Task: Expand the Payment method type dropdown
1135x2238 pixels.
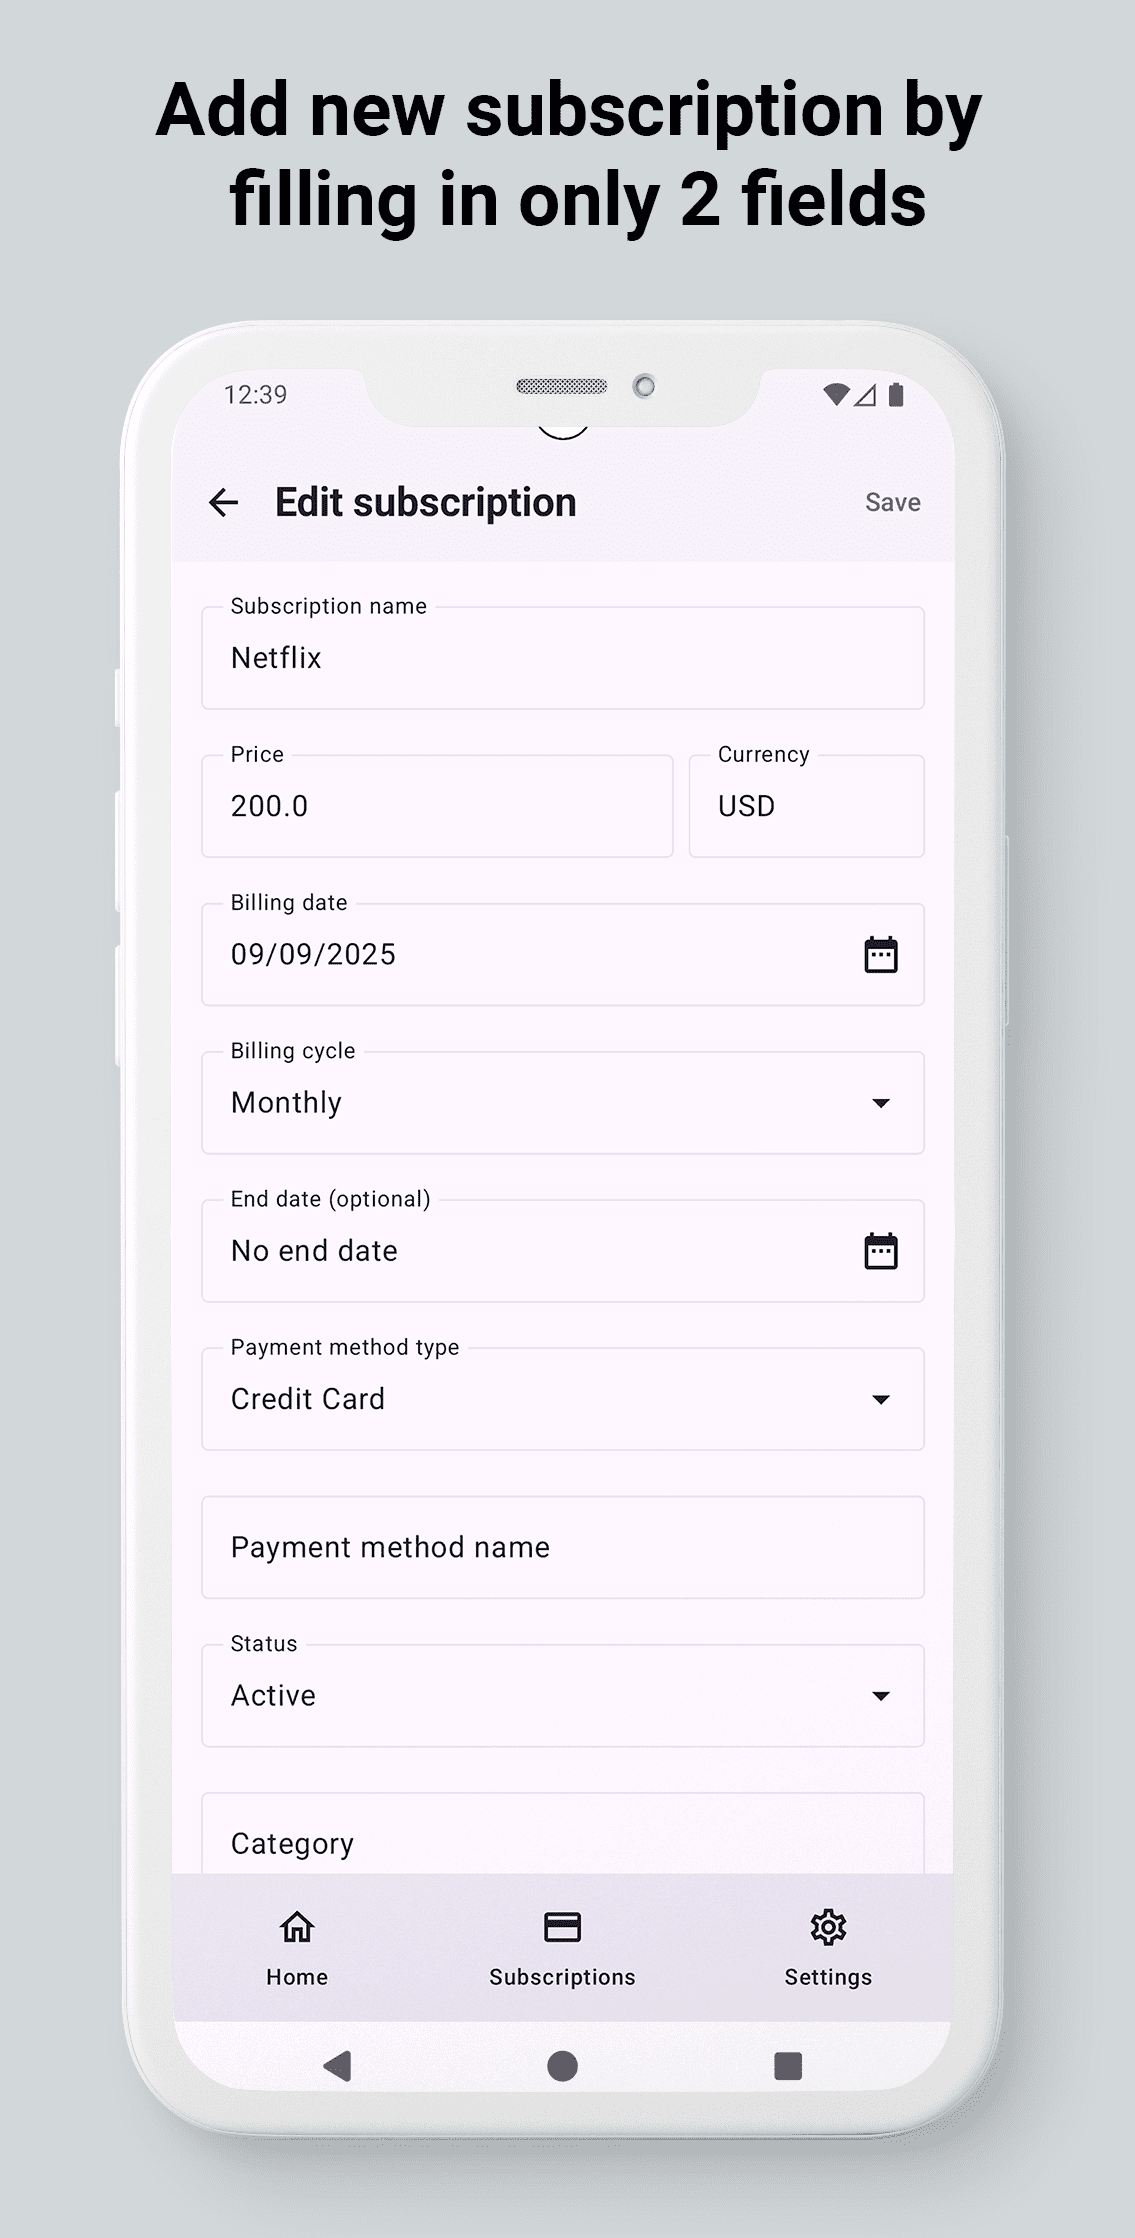Action: tap(880, 1399)
